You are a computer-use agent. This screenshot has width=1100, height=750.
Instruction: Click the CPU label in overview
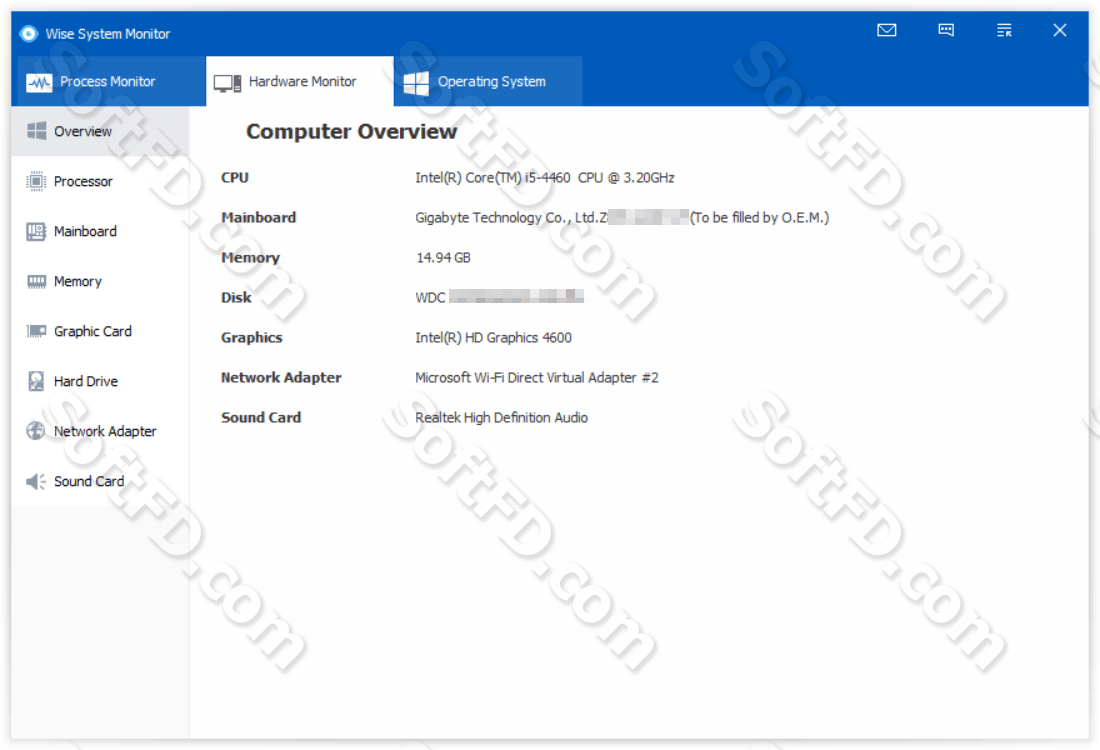tap(235, 178)
